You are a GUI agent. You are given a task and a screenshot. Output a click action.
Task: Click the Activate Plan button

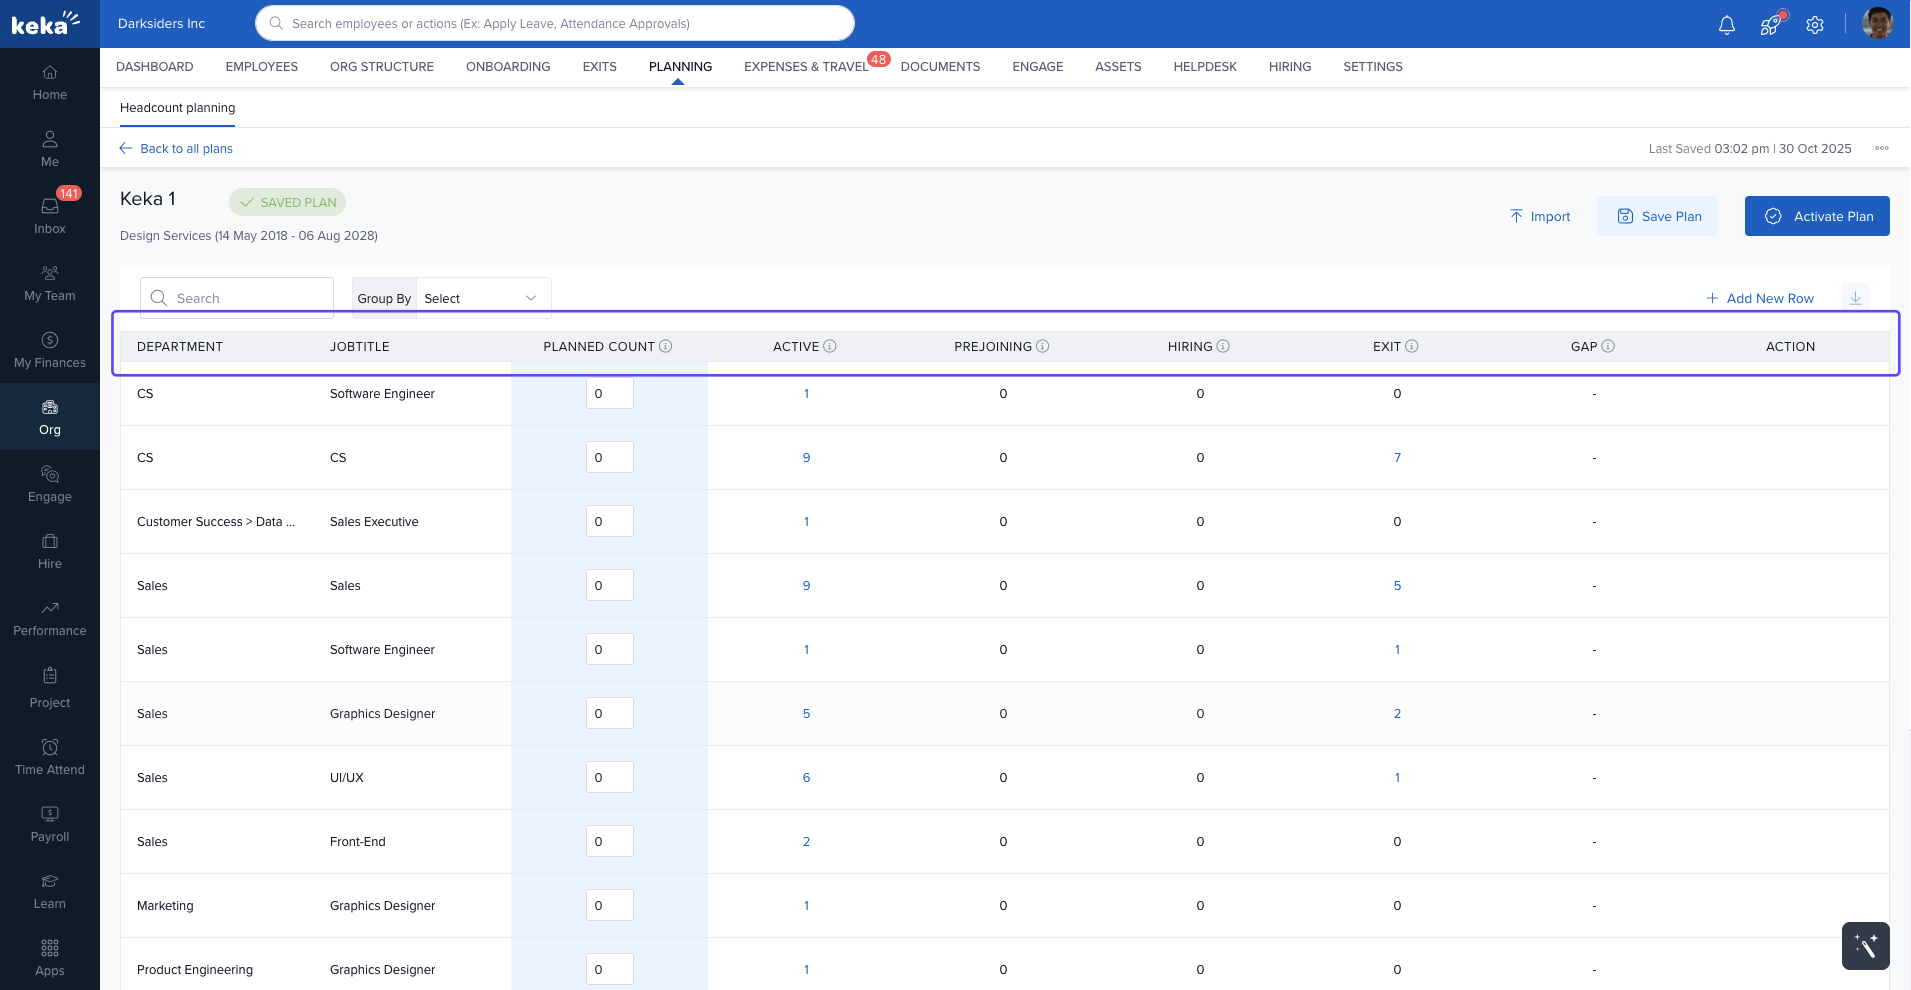coord(1817,216)
